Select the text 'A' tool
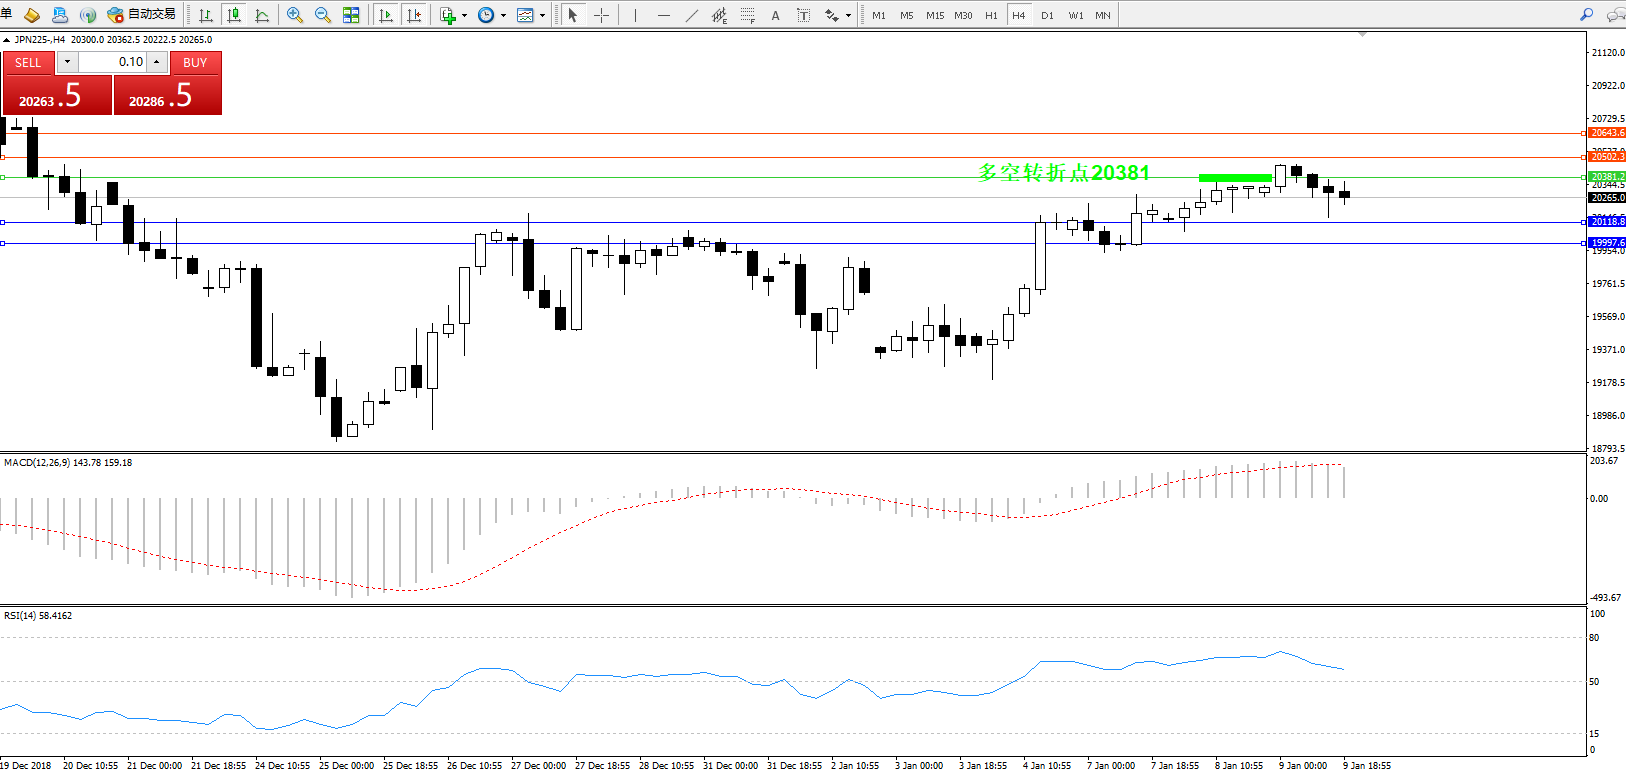 coord(775,15)
